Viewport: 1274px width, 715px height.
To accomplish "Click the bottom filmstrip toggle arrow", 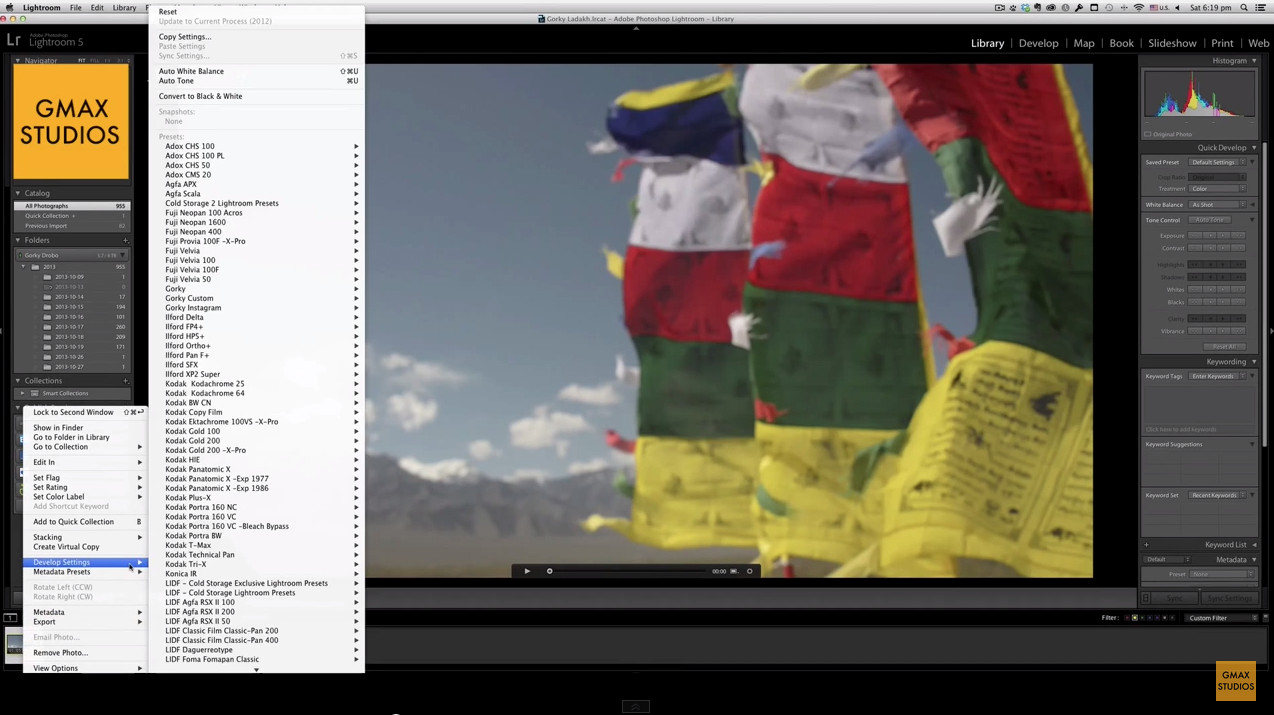I will (x=636, y=706).
